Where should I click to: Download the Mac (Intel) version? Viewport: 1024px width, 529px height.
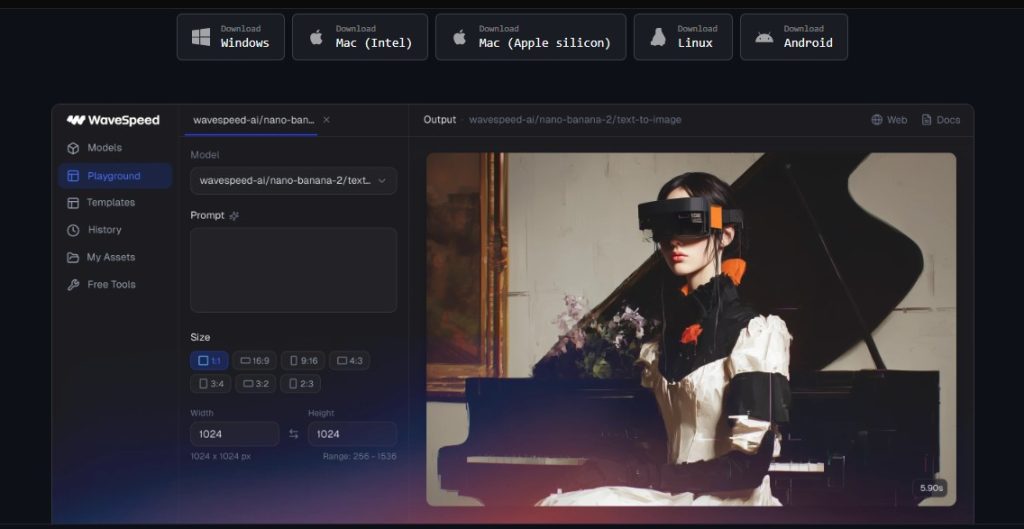click(360, 37)
